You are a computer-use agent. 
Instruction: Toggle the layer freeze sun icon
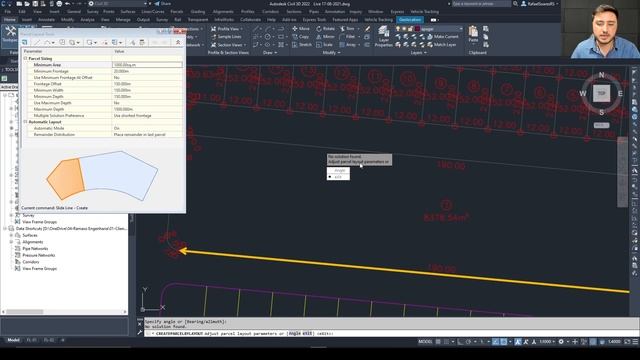404,29
